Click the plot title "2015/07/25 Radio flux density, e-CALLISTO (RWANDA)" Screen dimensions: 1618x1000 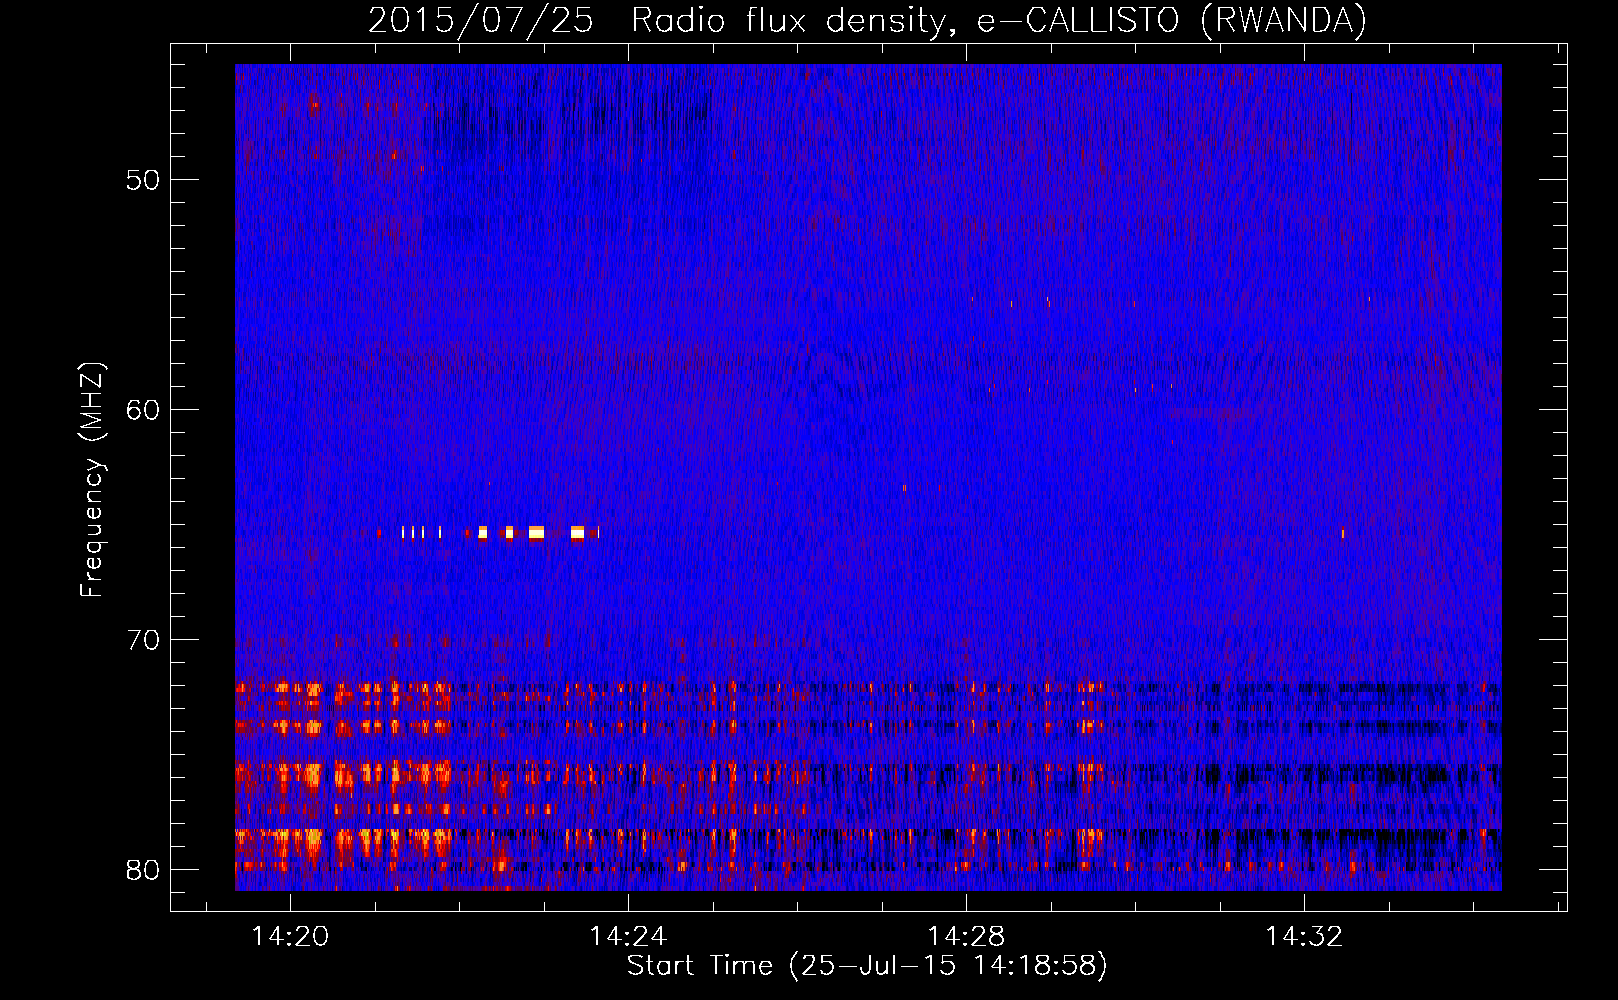[867, 20]
